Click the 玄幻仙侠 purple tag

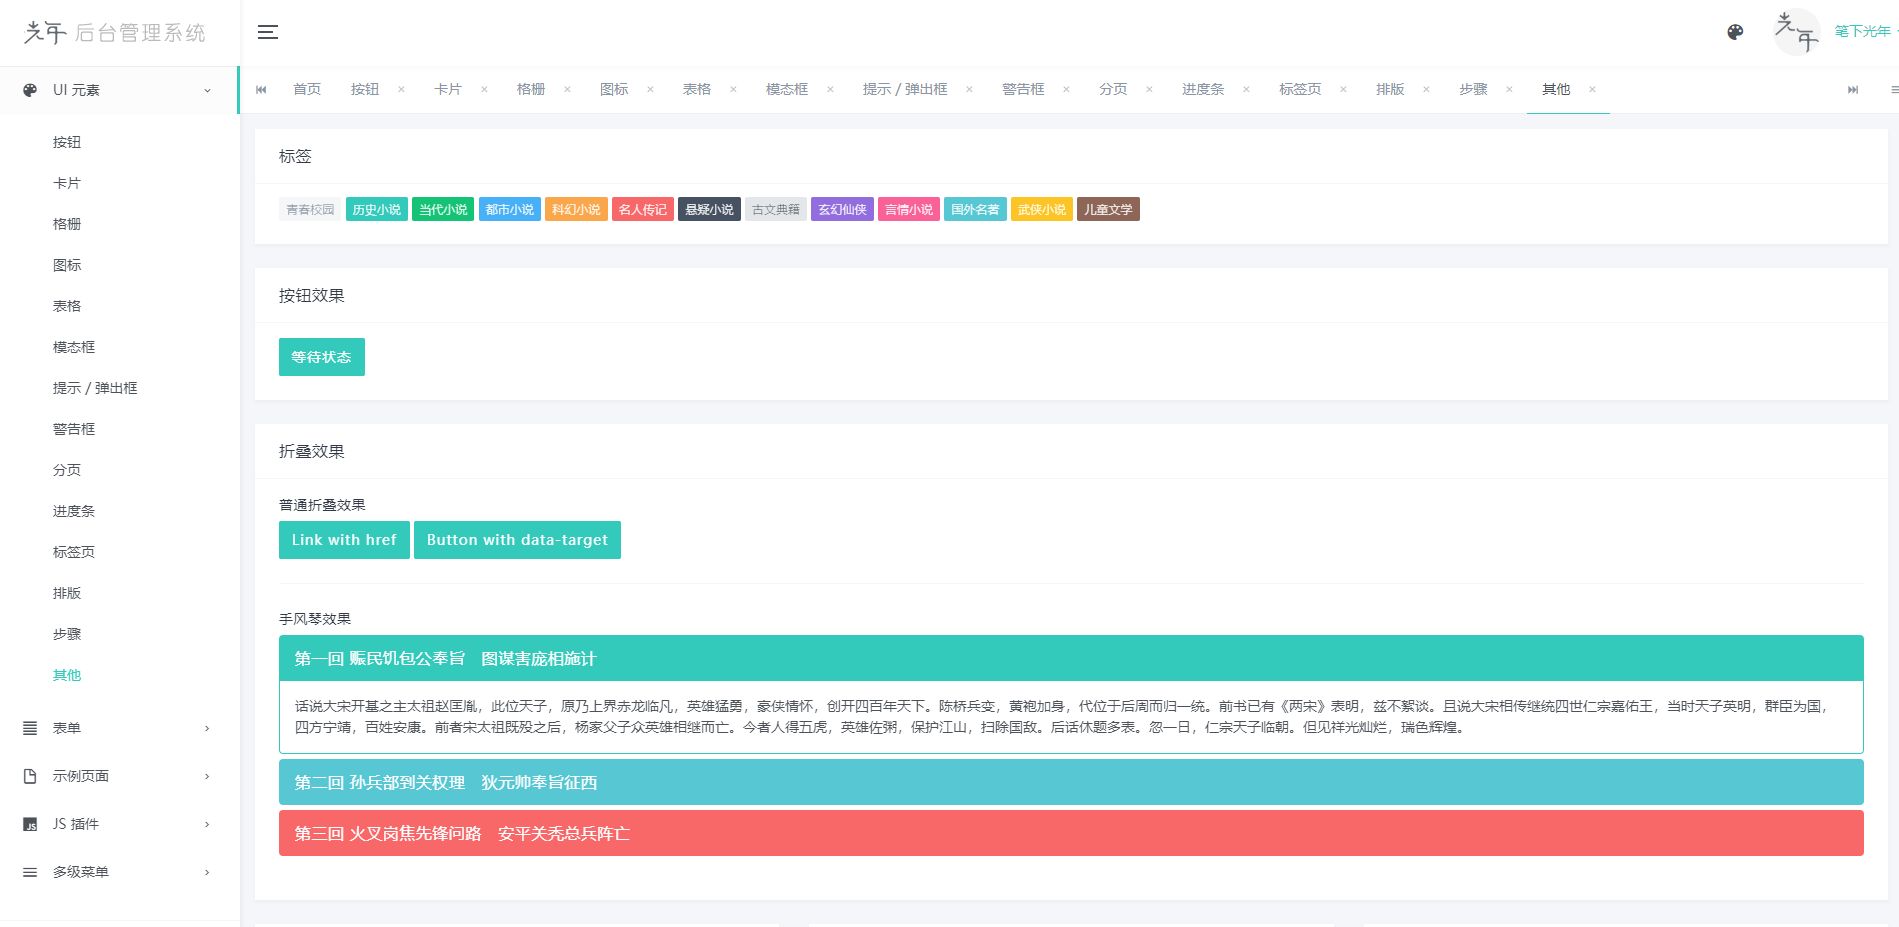pyautogui.click(x=842, y=209)
